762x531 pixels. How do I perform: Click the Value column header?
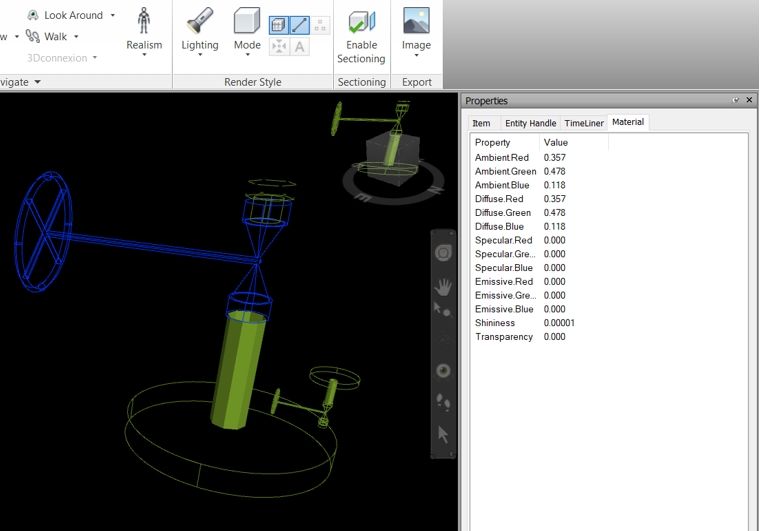coord(554,143)
